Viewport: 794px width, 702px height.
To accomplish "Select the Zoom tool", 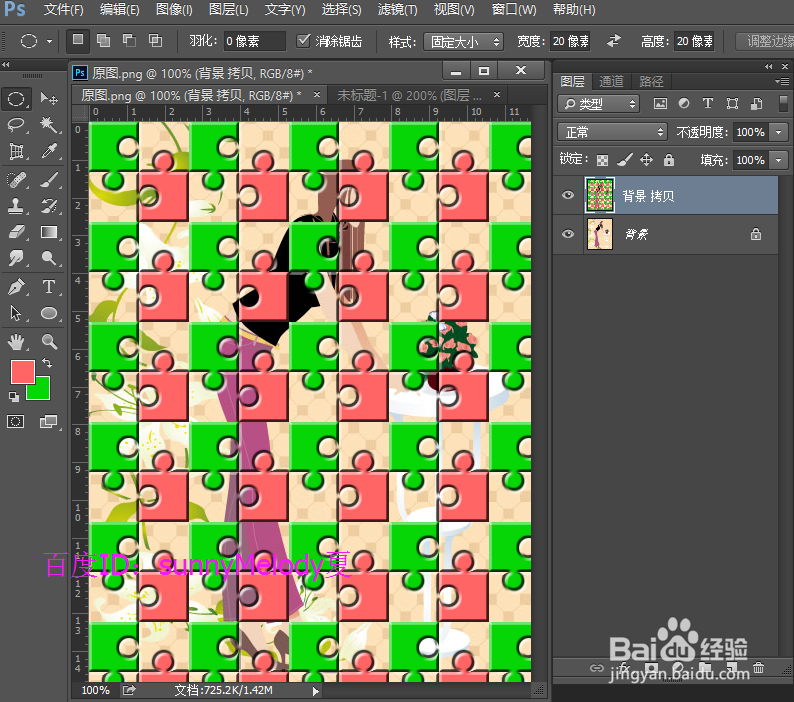I will click(x=49, y=342).
